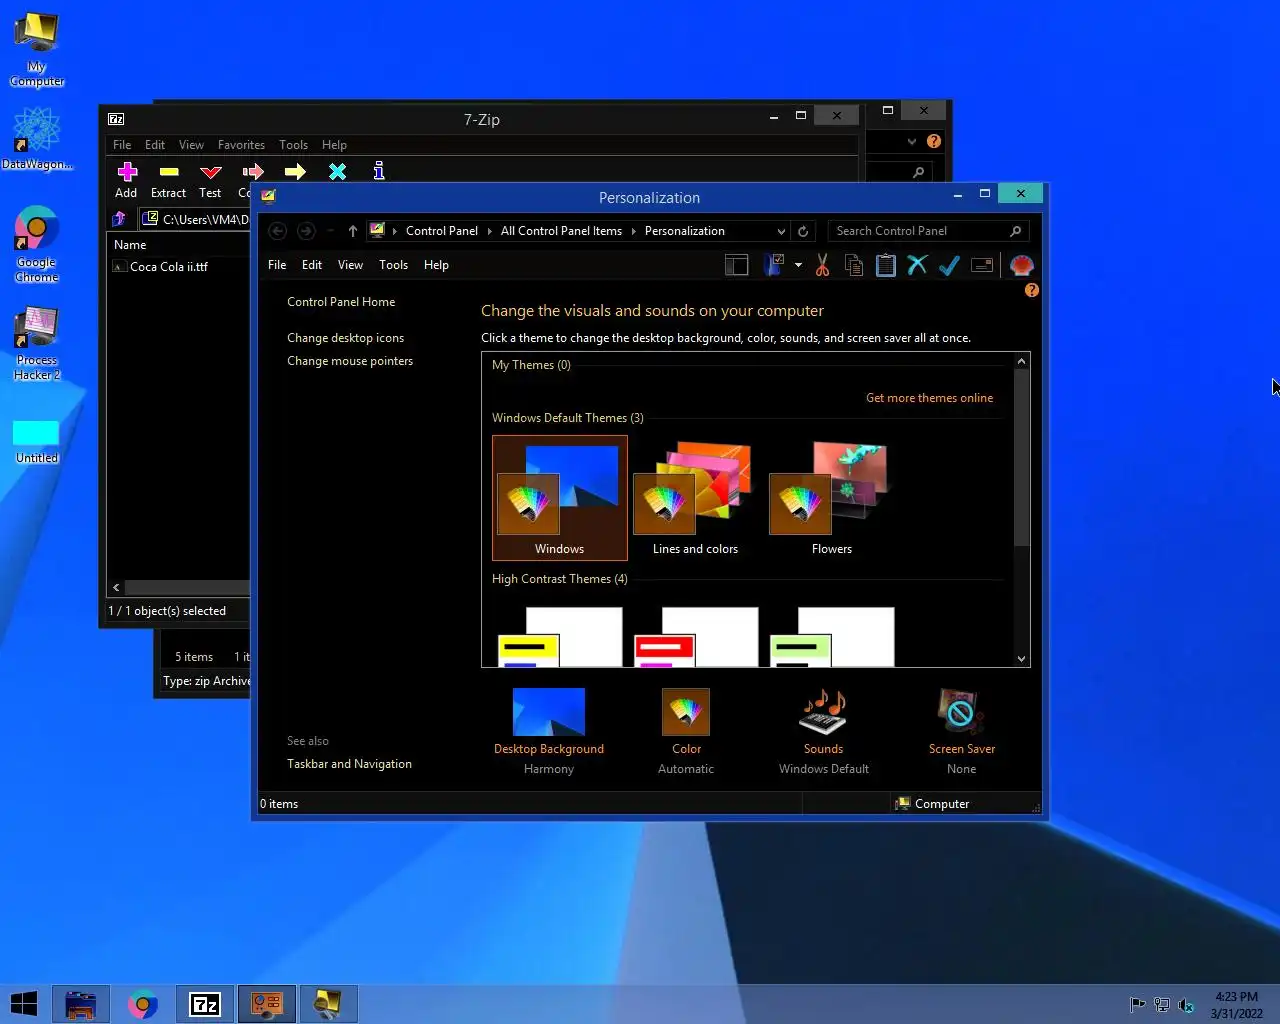
Task: Click the Paste clipboard icon
Action: (x=886, y=265)
